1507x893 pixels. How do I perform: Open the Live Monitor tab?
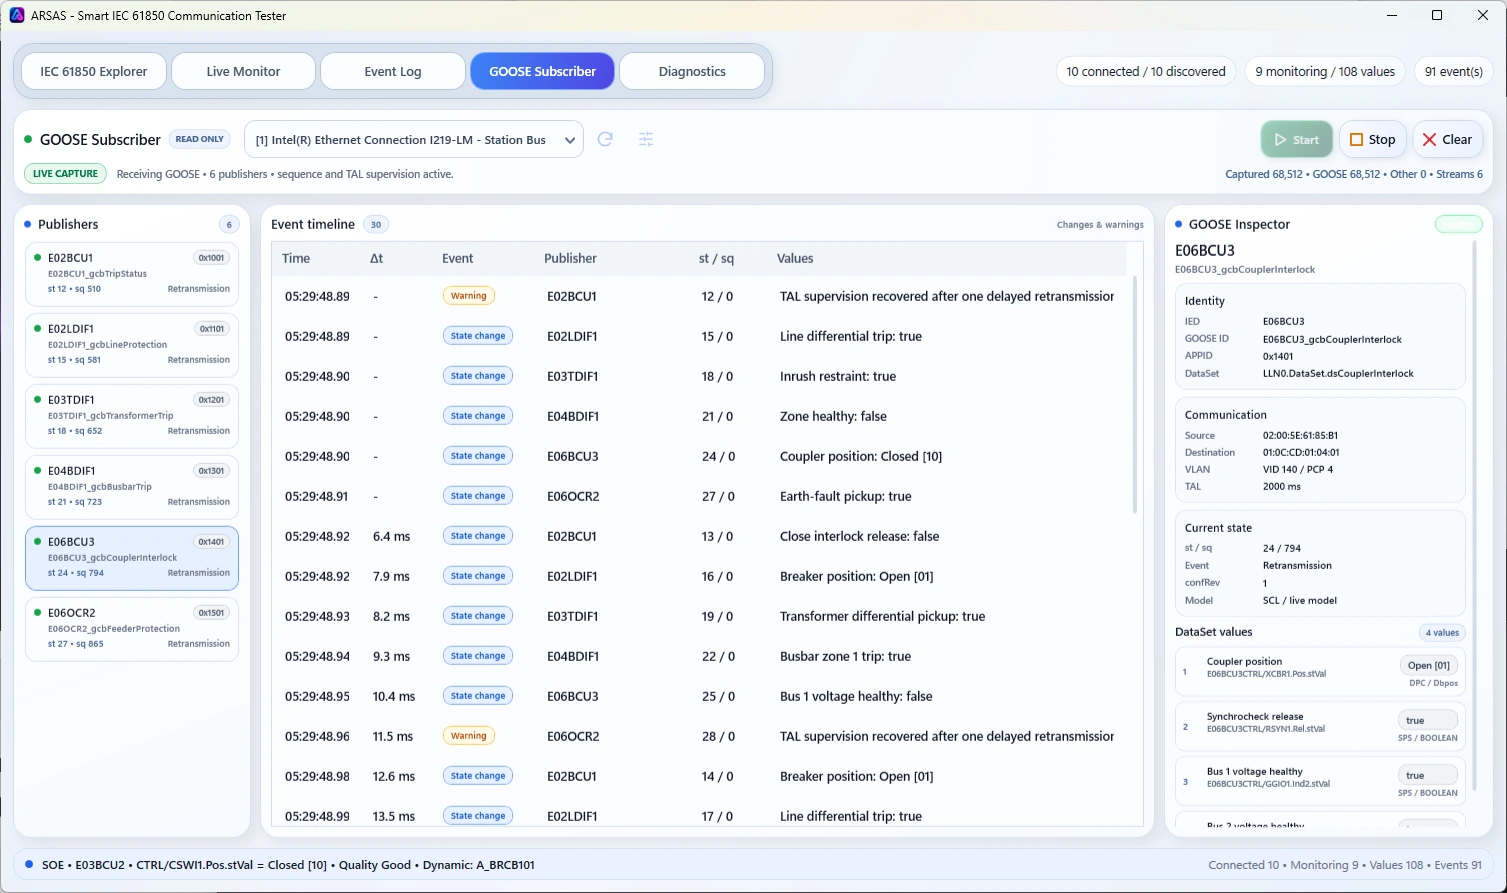pyautogui.click(x=243, y=71)
